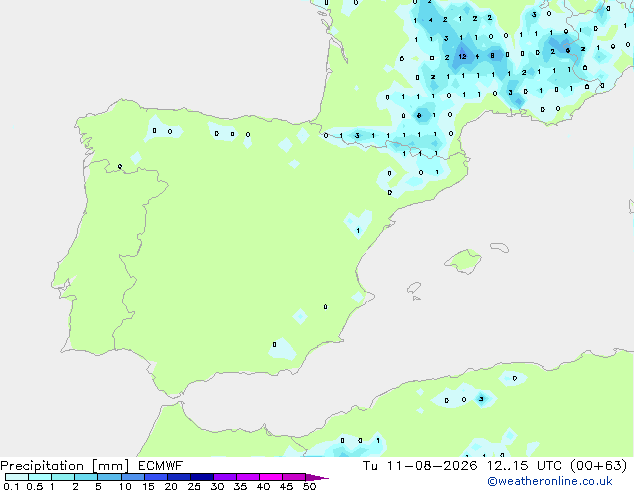Select the 45–50 mm legend swatch
The image size is (634, 490).
point(294,477)
